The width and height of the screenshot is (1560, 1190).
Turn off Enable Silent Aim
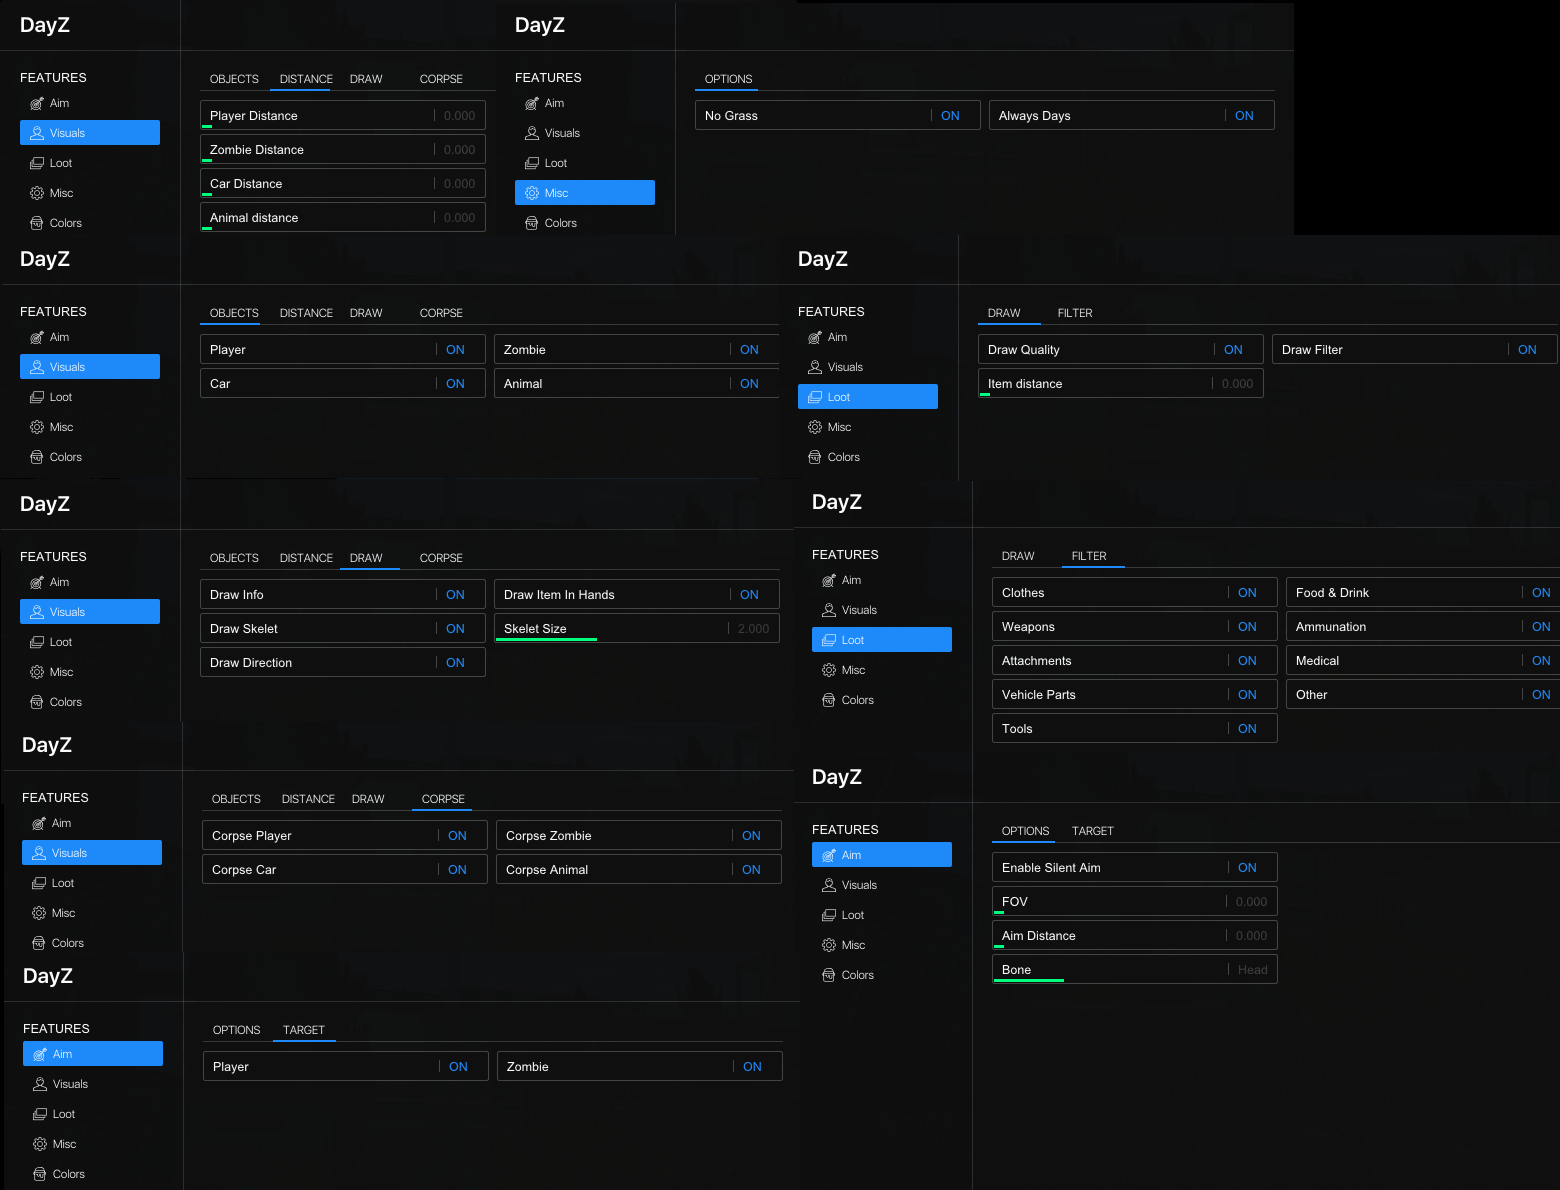(x=1246, y=868)
